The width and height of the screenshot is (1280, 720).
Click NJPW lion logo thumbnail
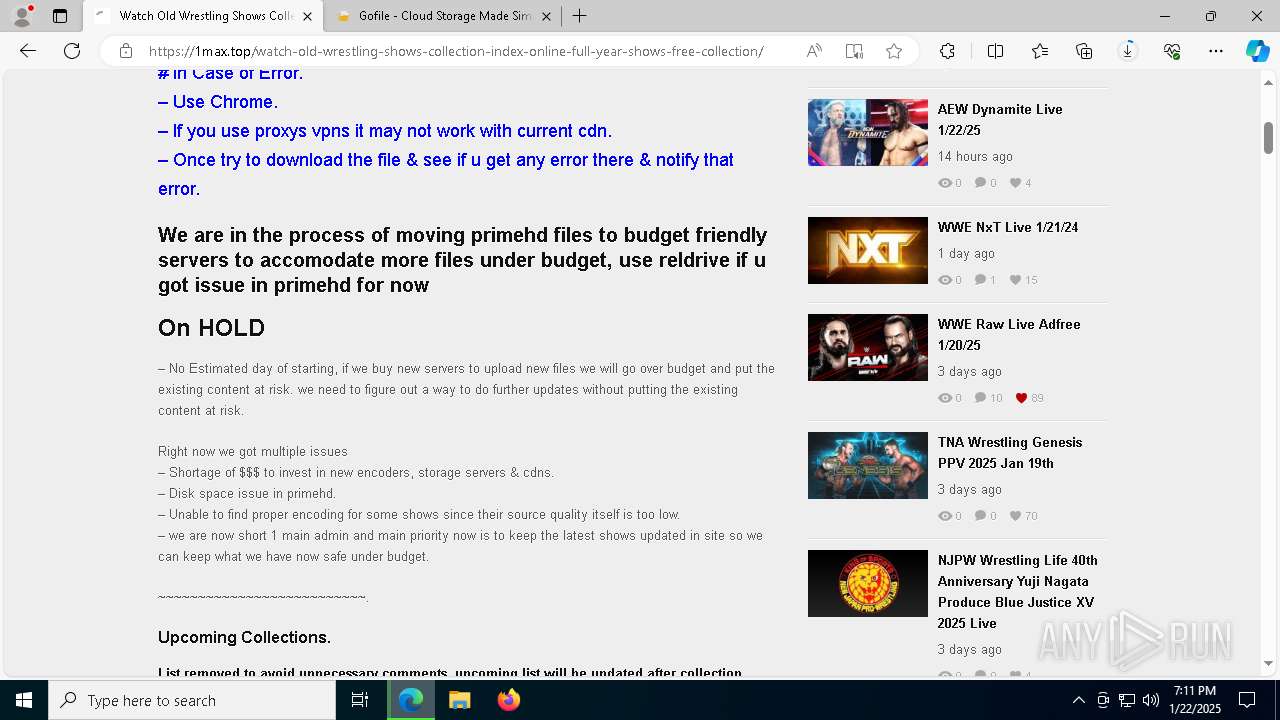tap(868, 583)
